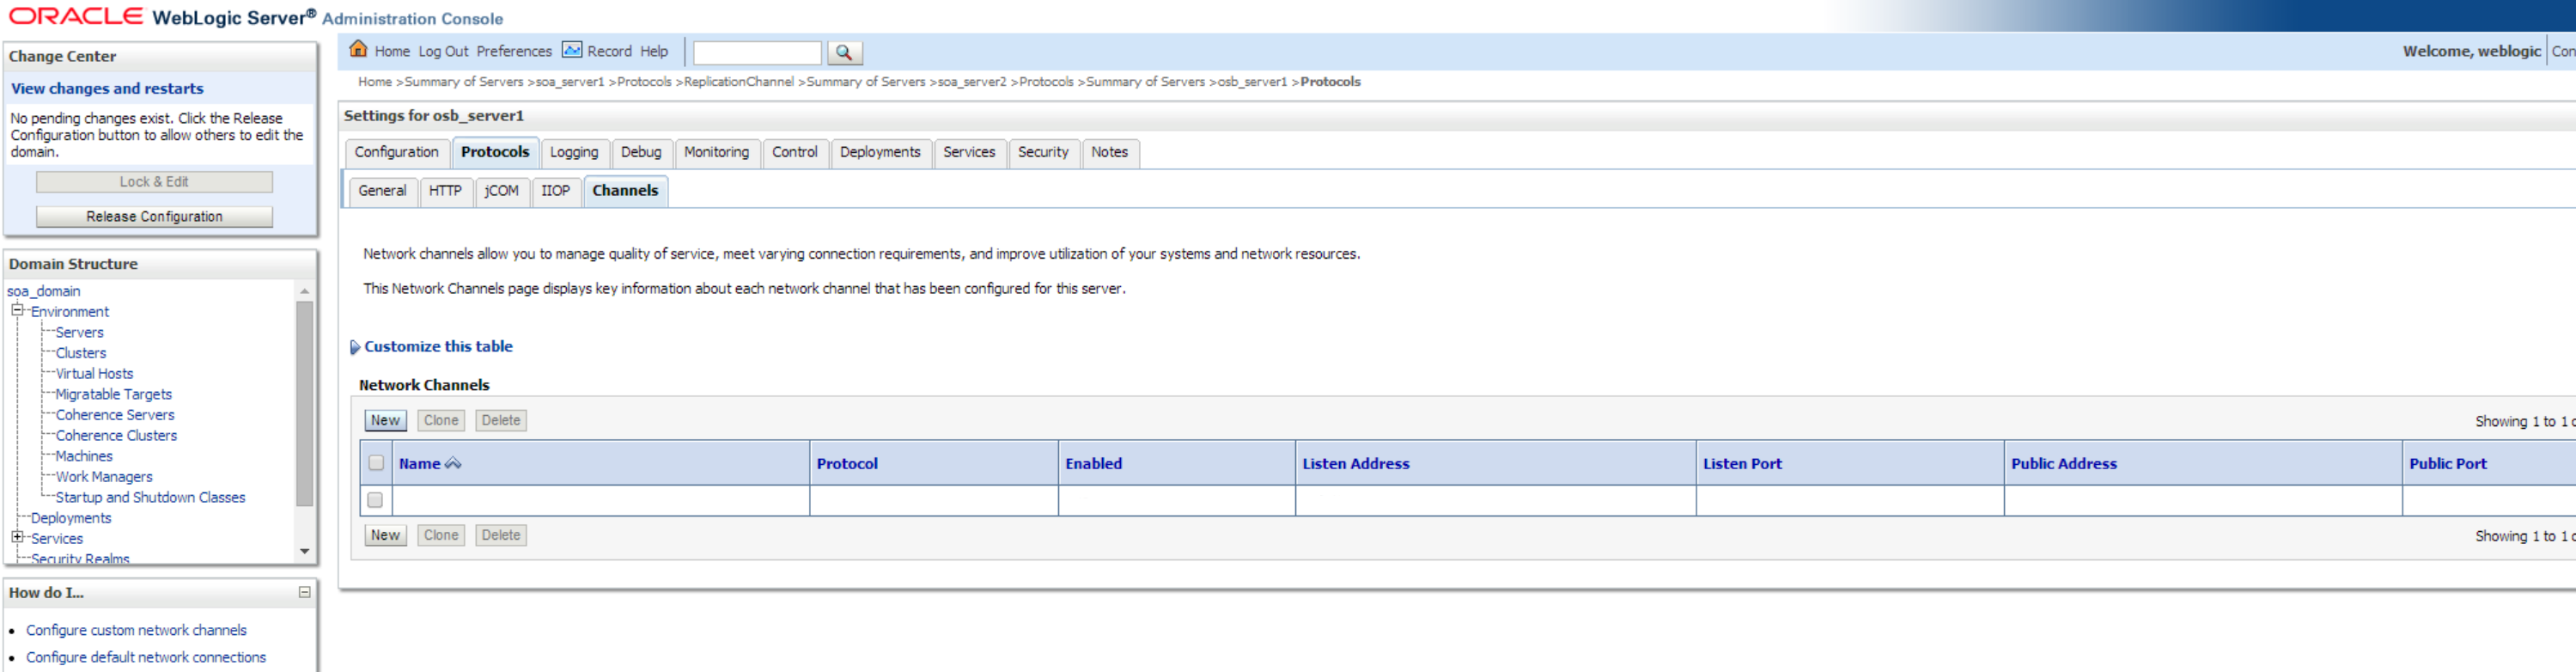Select Servers in Domain Structure tree
The image size is (2576, 672).
coord(79,332)
